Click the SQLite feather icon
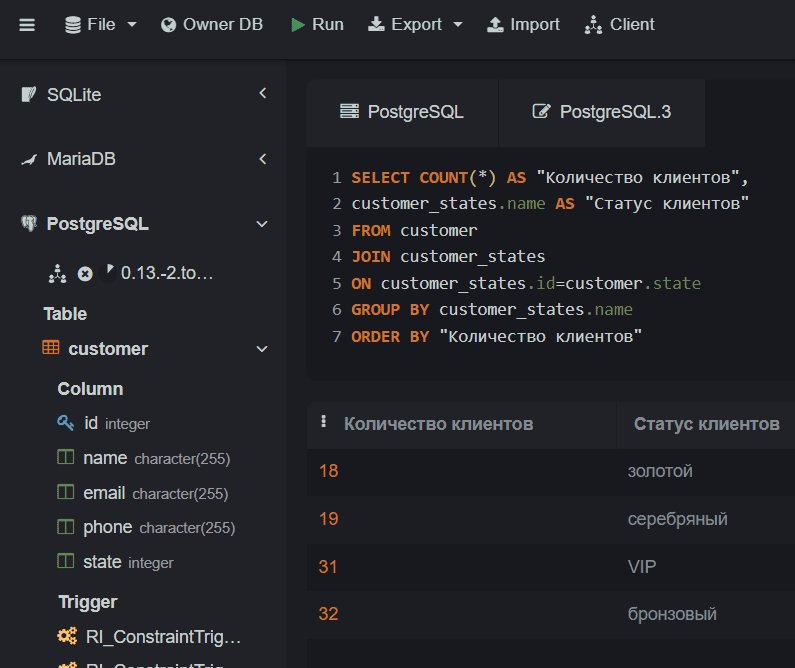Viewport: 795px width, 668px height. pyautogui.click(x=29, y=94)
